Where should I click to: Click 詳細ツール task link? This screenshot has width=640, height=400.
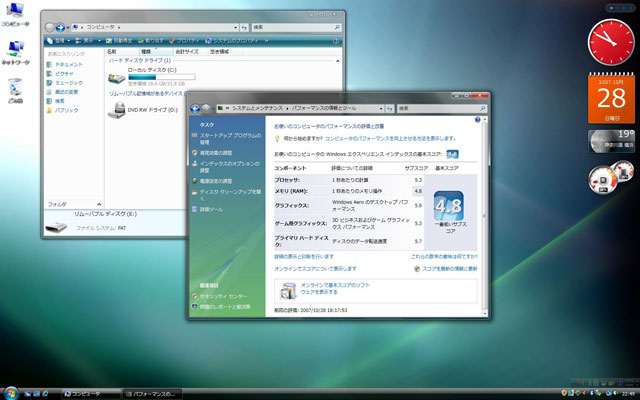click(x=211, y=209)
